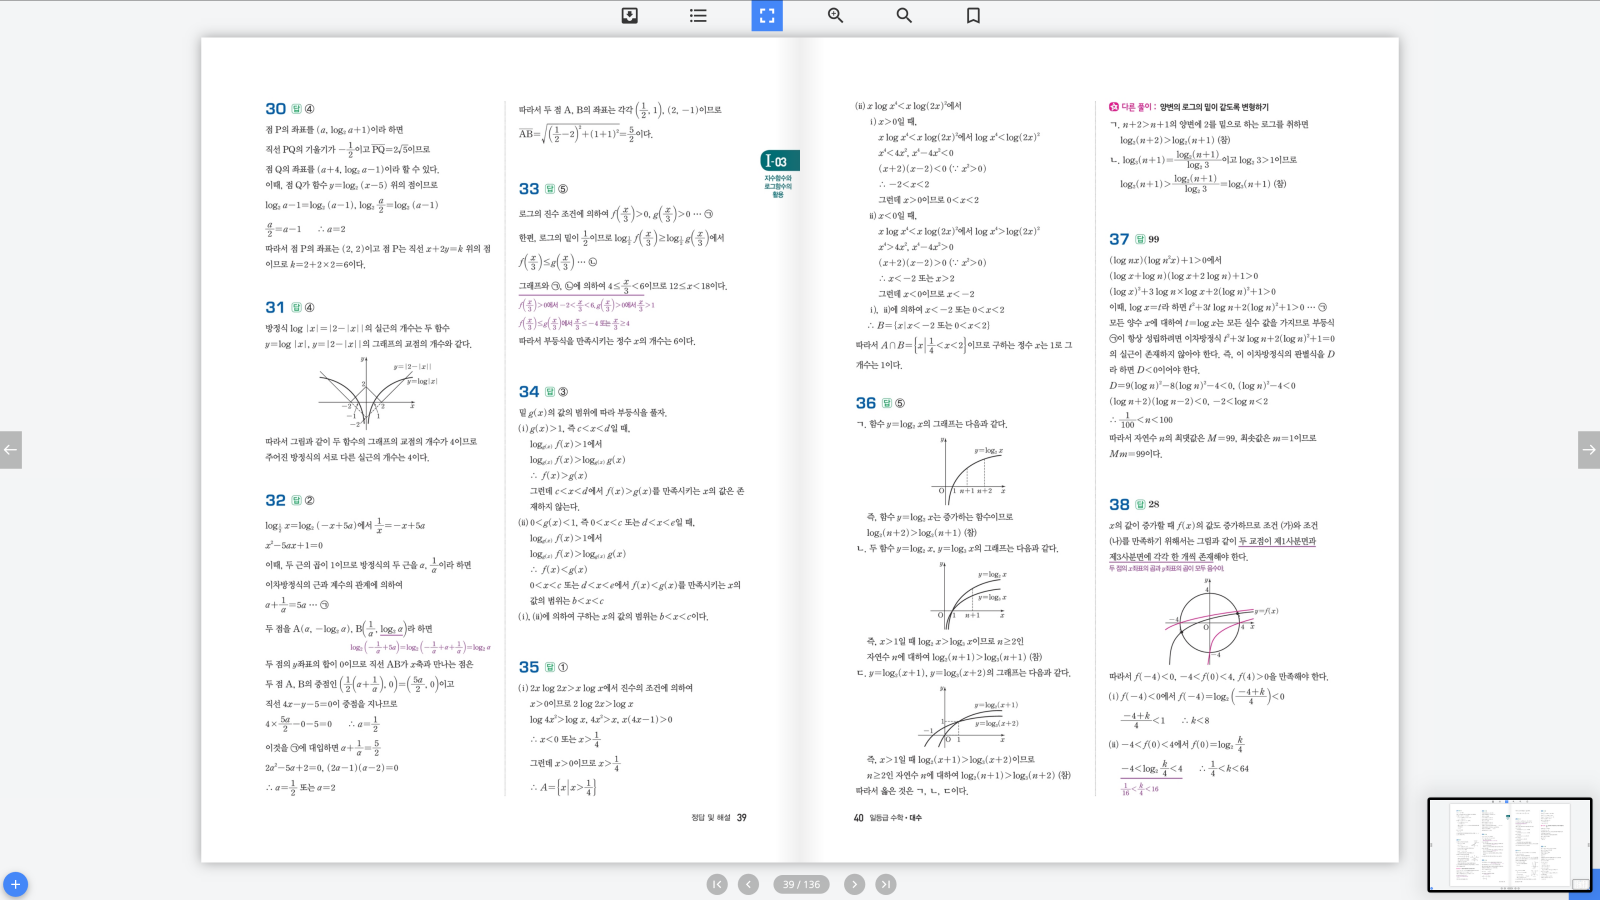Jump to the last page
The height and width of the screenshot is (900, 1600).
(x=886, y=884)
